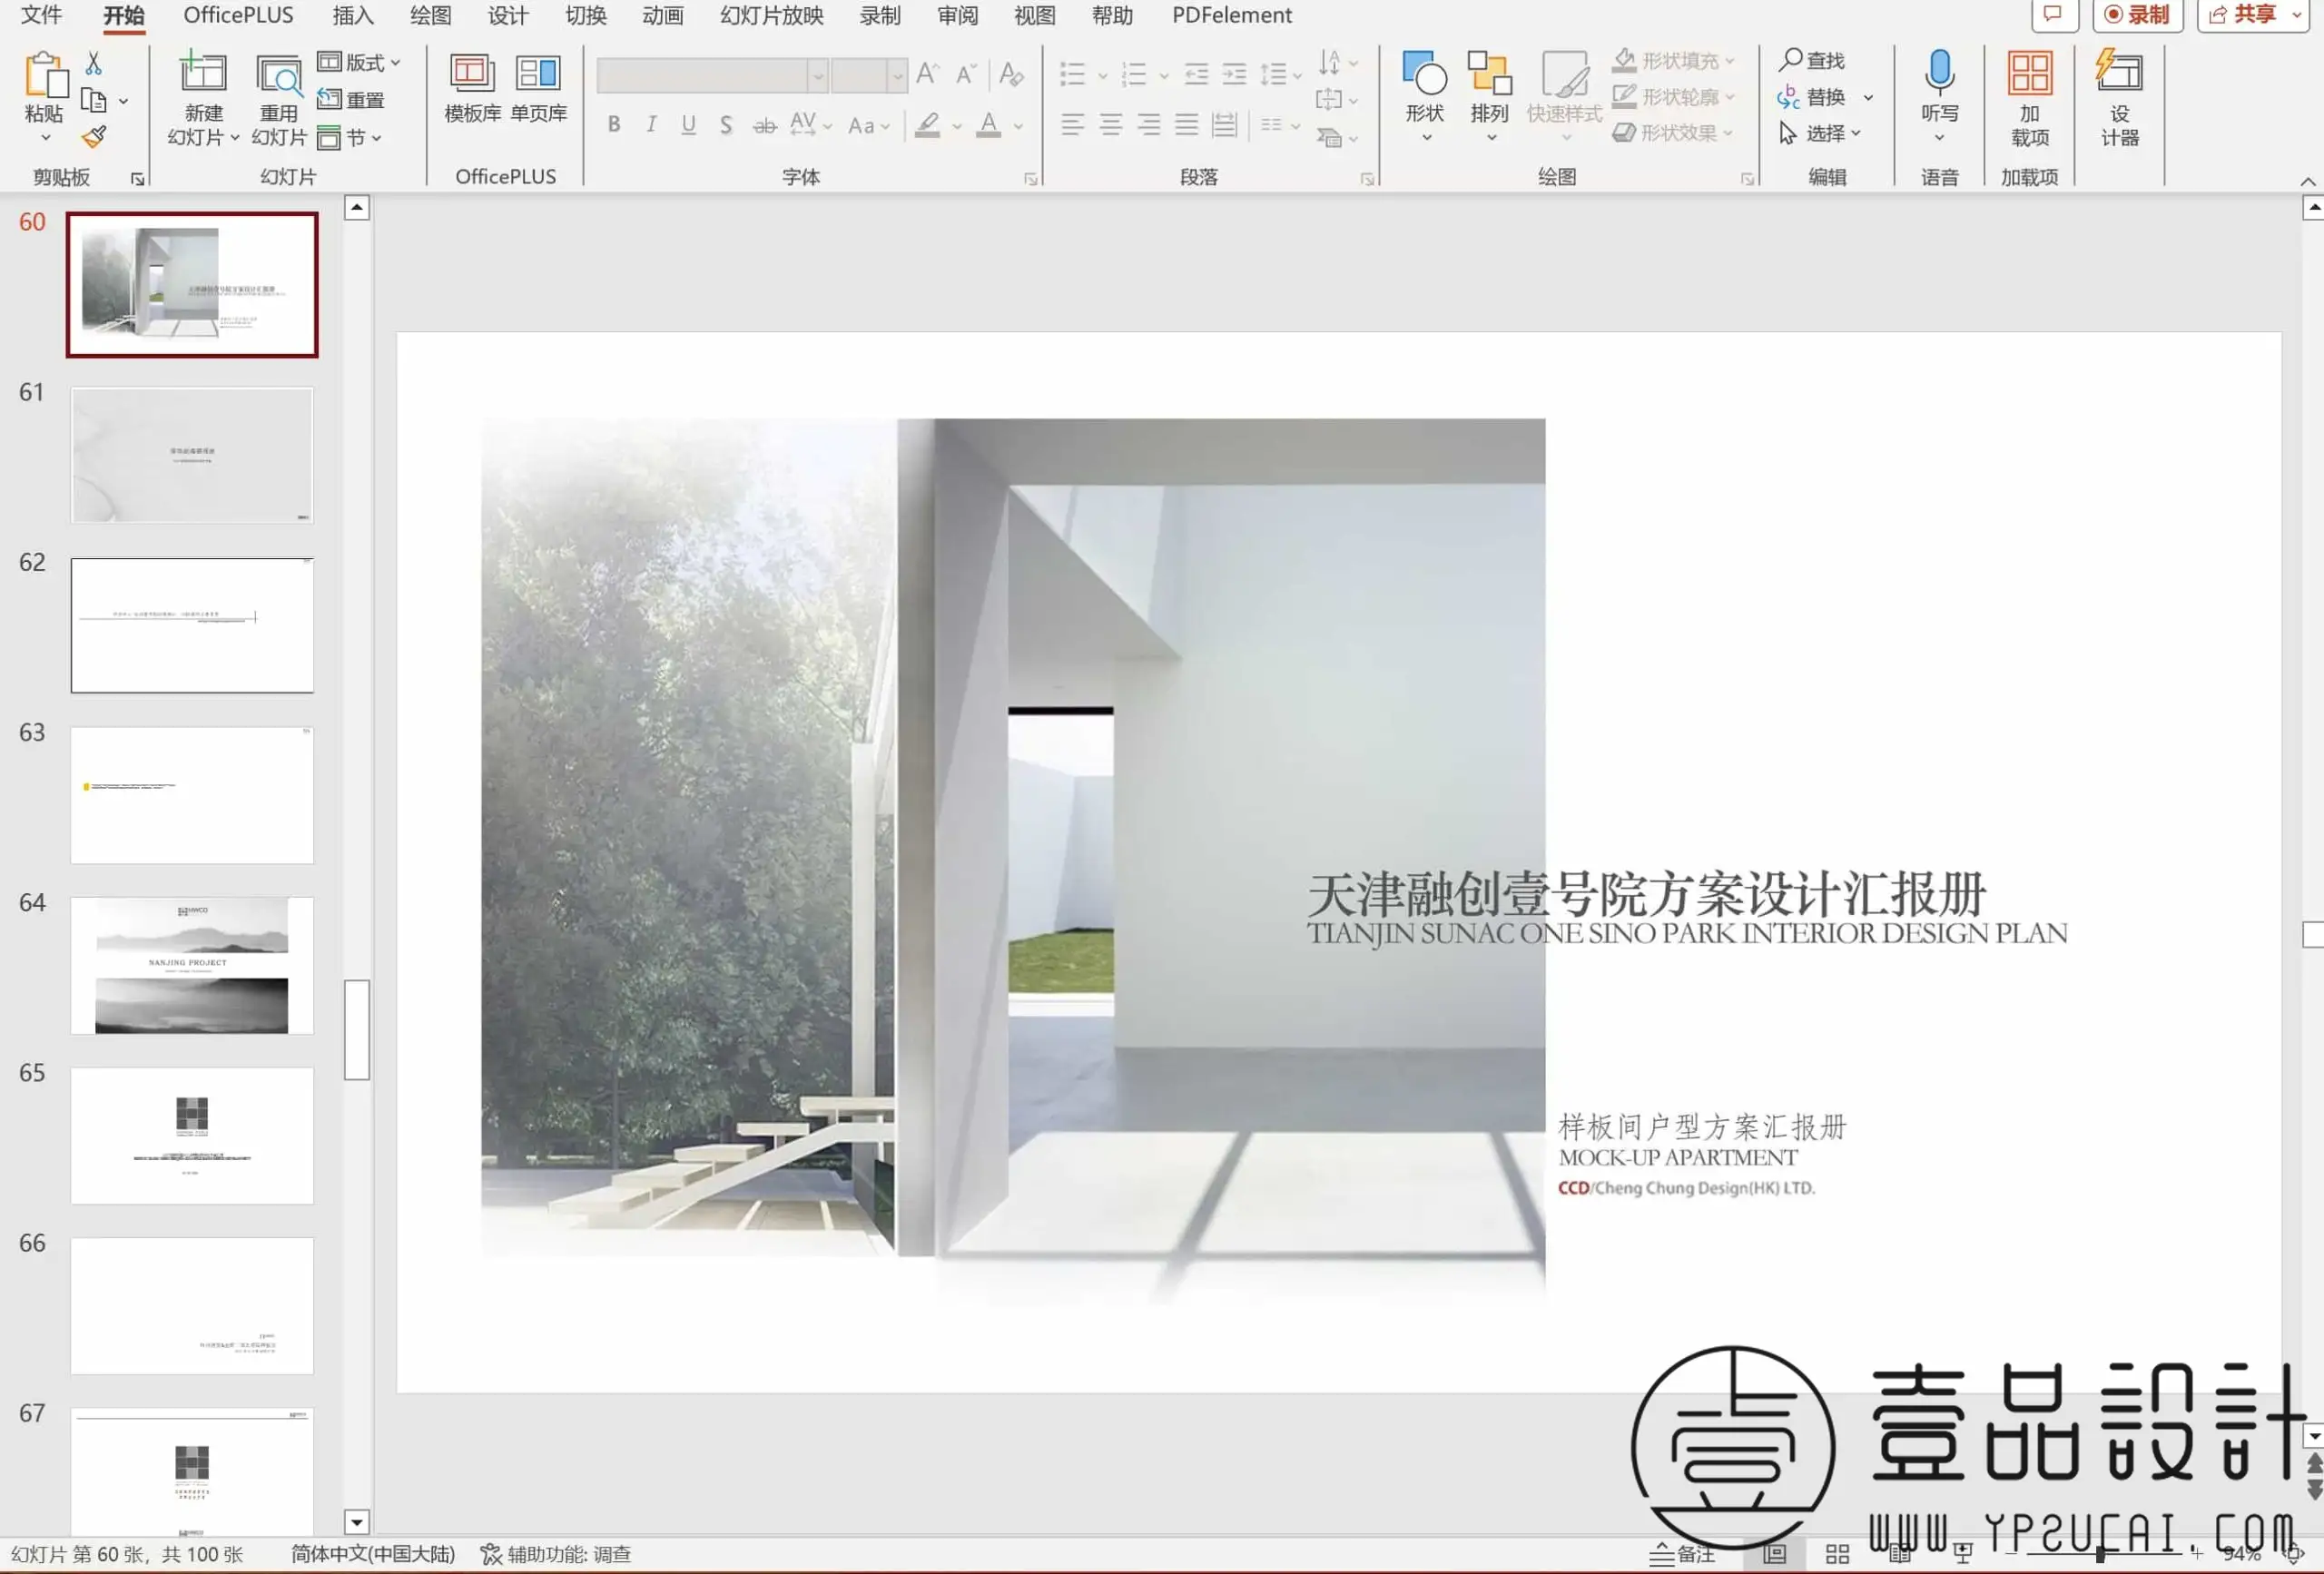This screenshot has width=2324, height=1574.
Task: Clear all formatting icon
Action: pos(1011,74)
